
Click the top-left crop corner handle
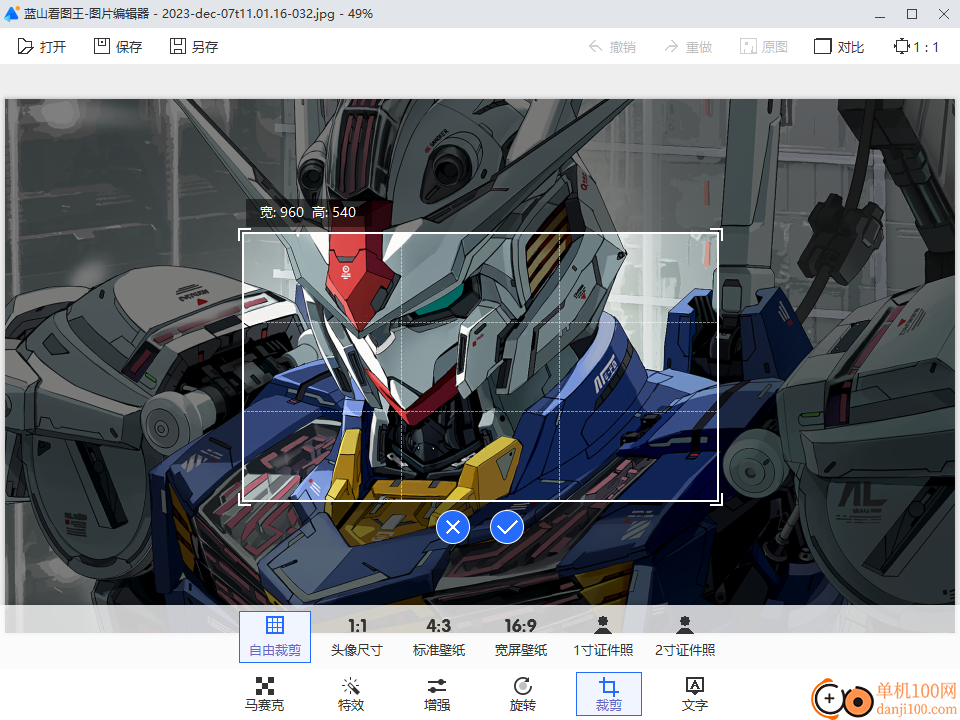(243, 233)
